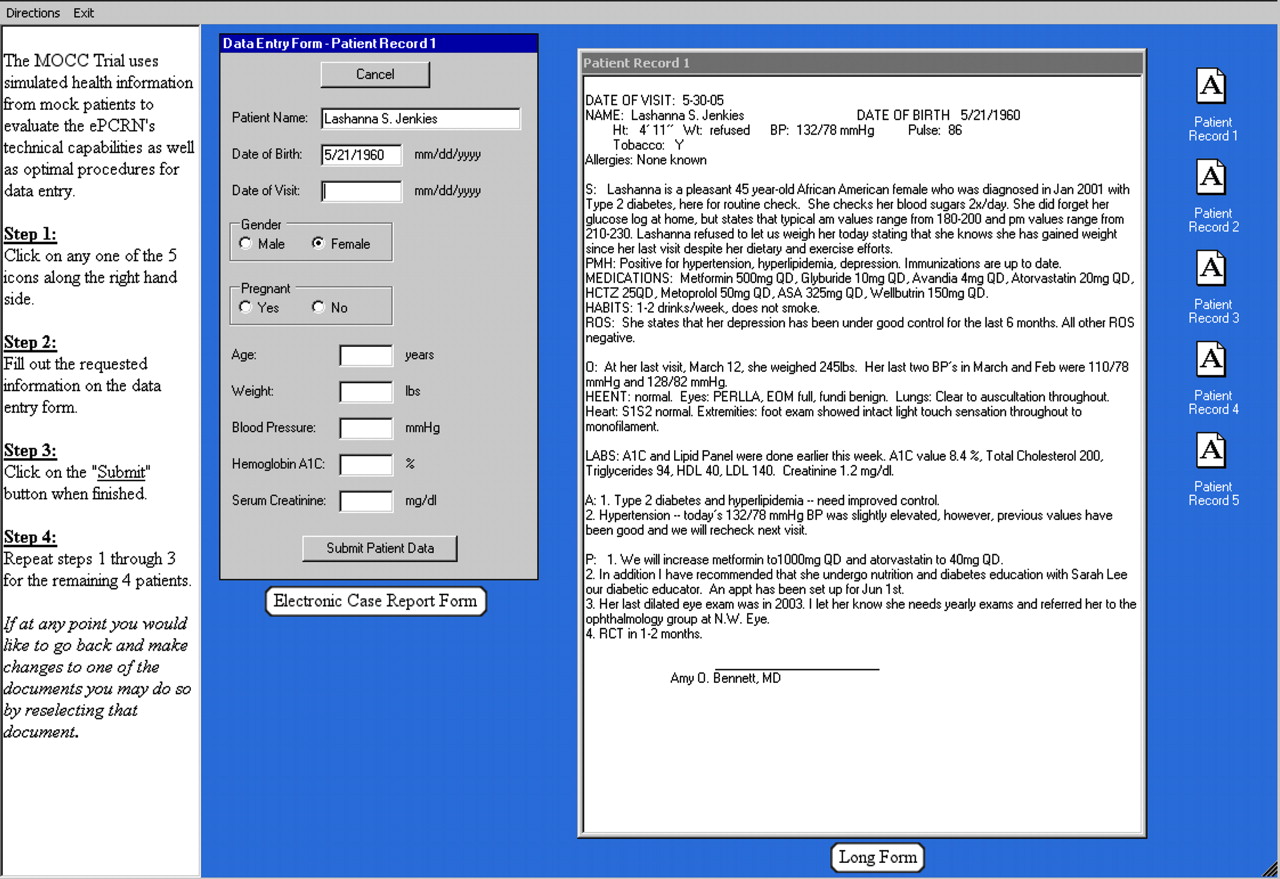Click the Submit Patient Data button
The width and height of the screenshot is (1280, 879).
(x=380, y=548)
